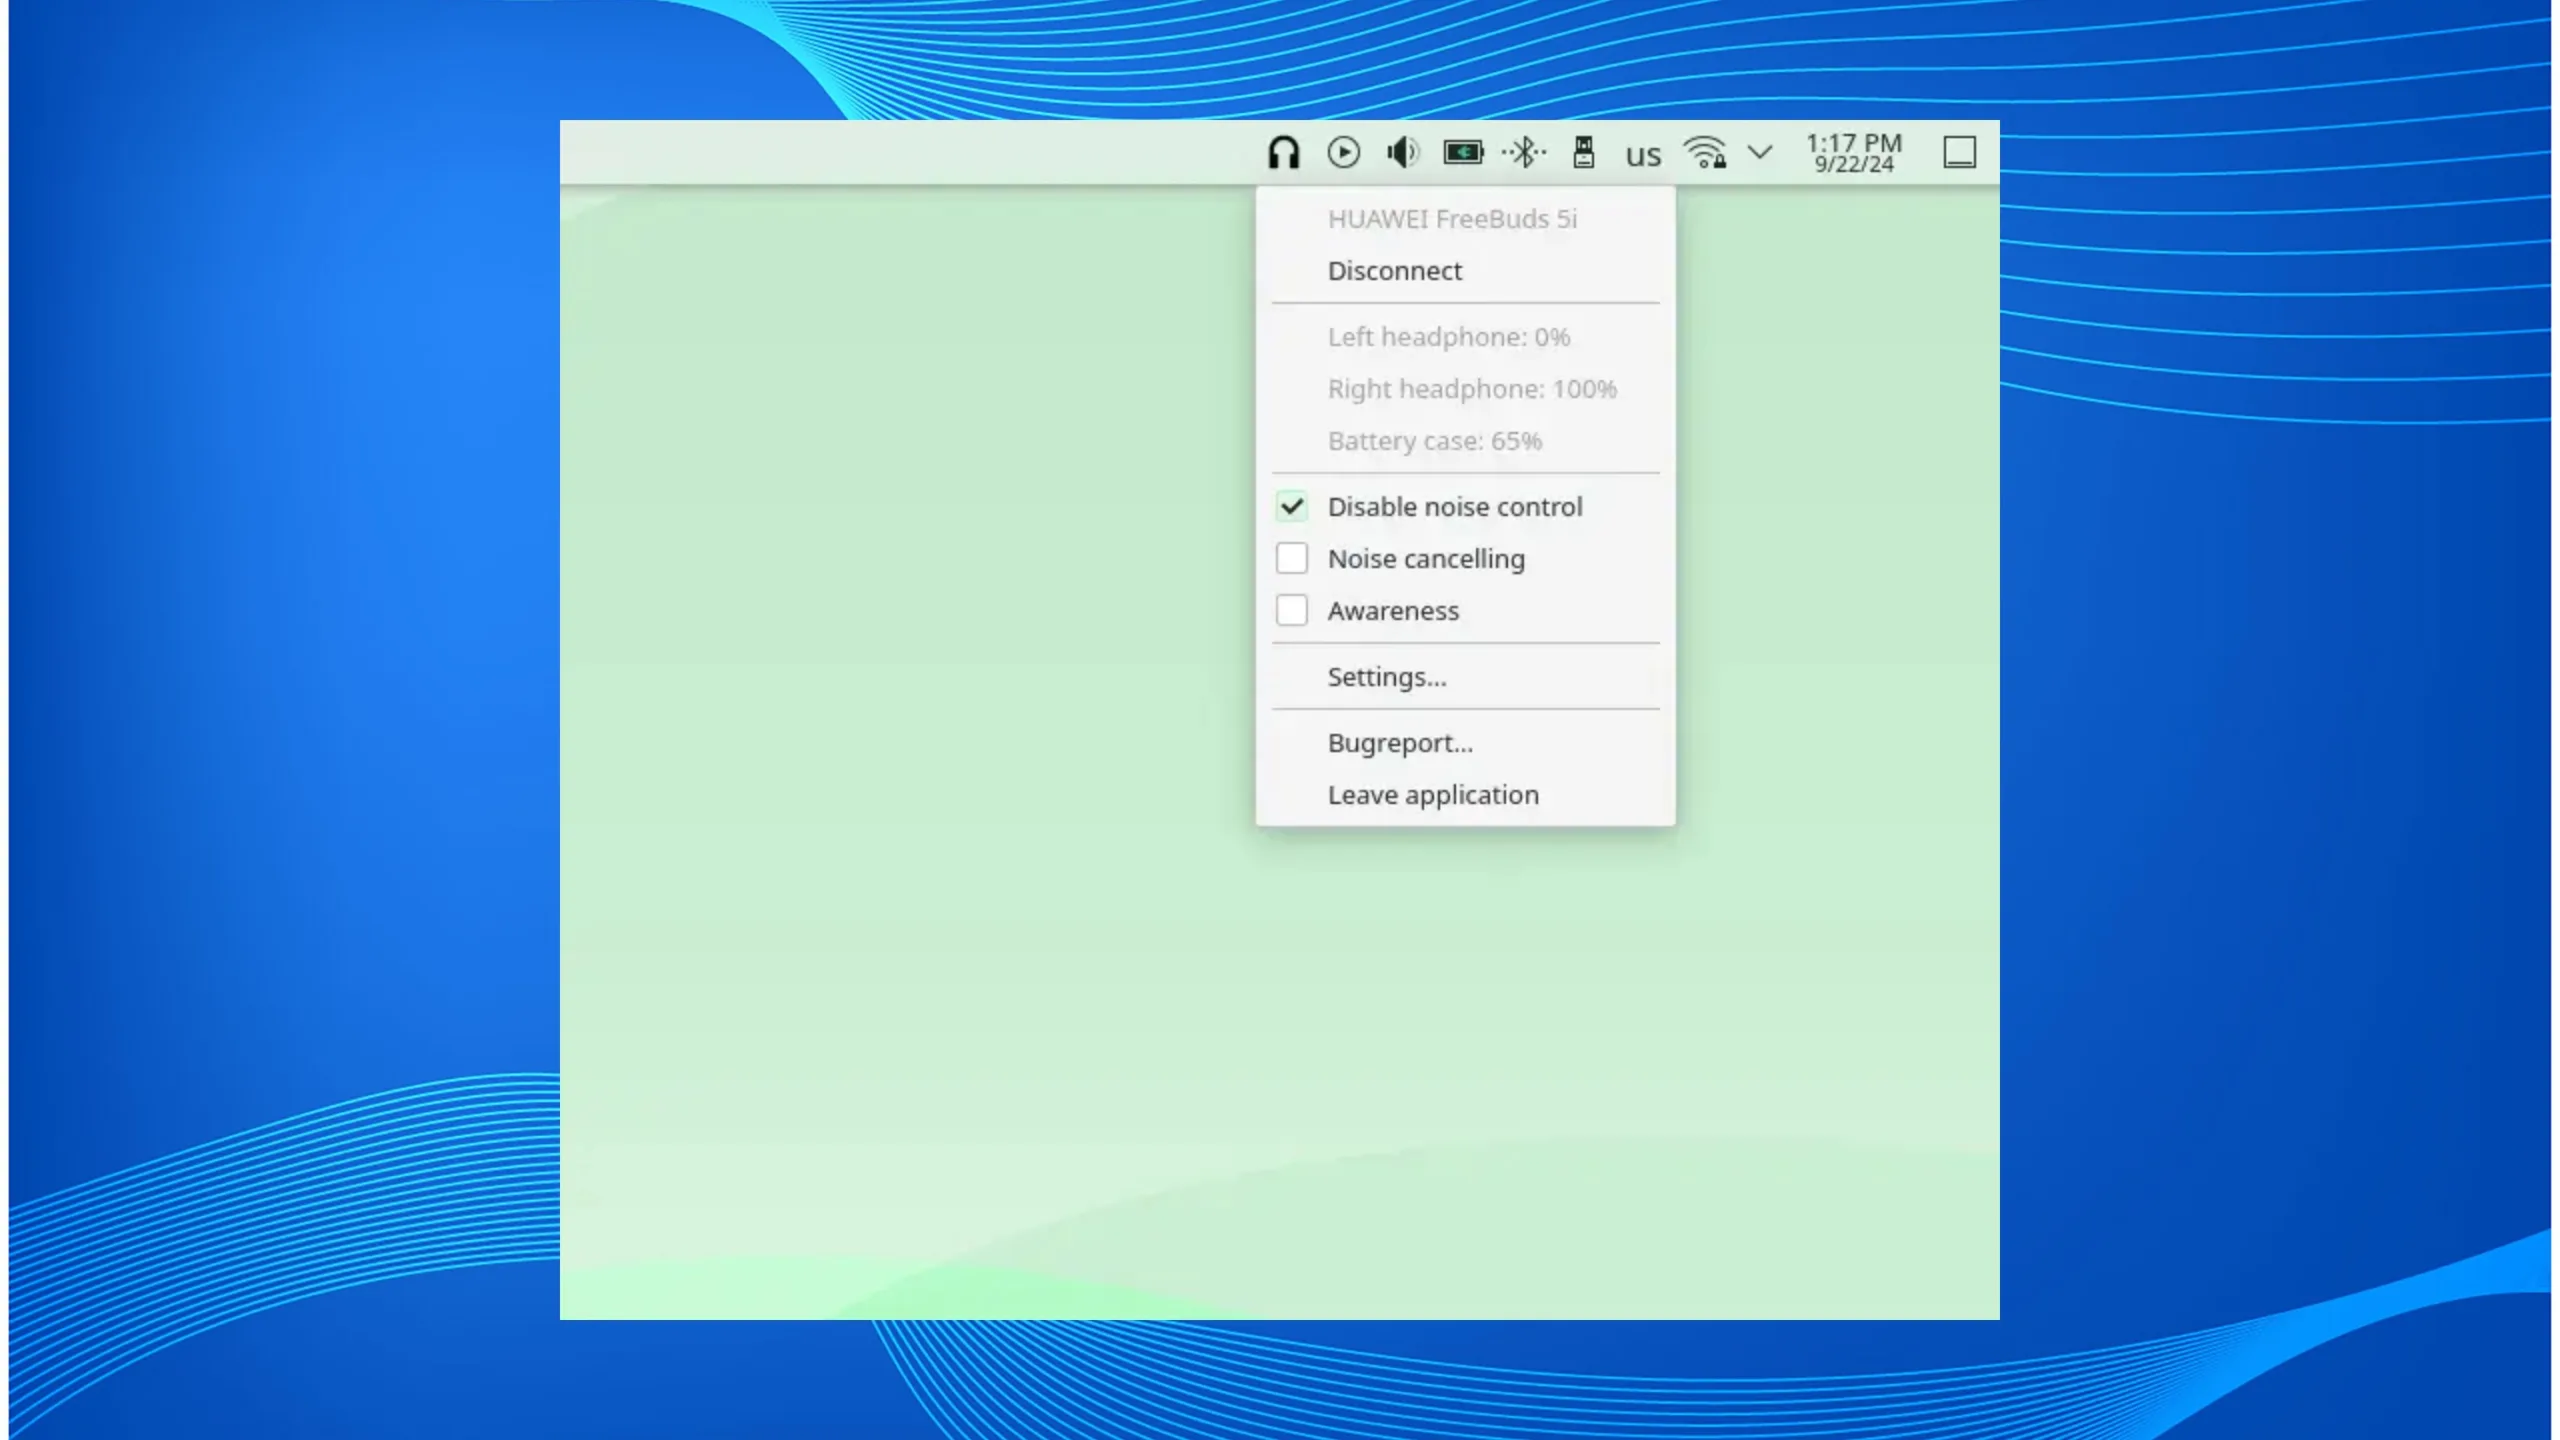Open the Settings... menu entry
The image size is (2560, 1440).
pos(1465,677)
